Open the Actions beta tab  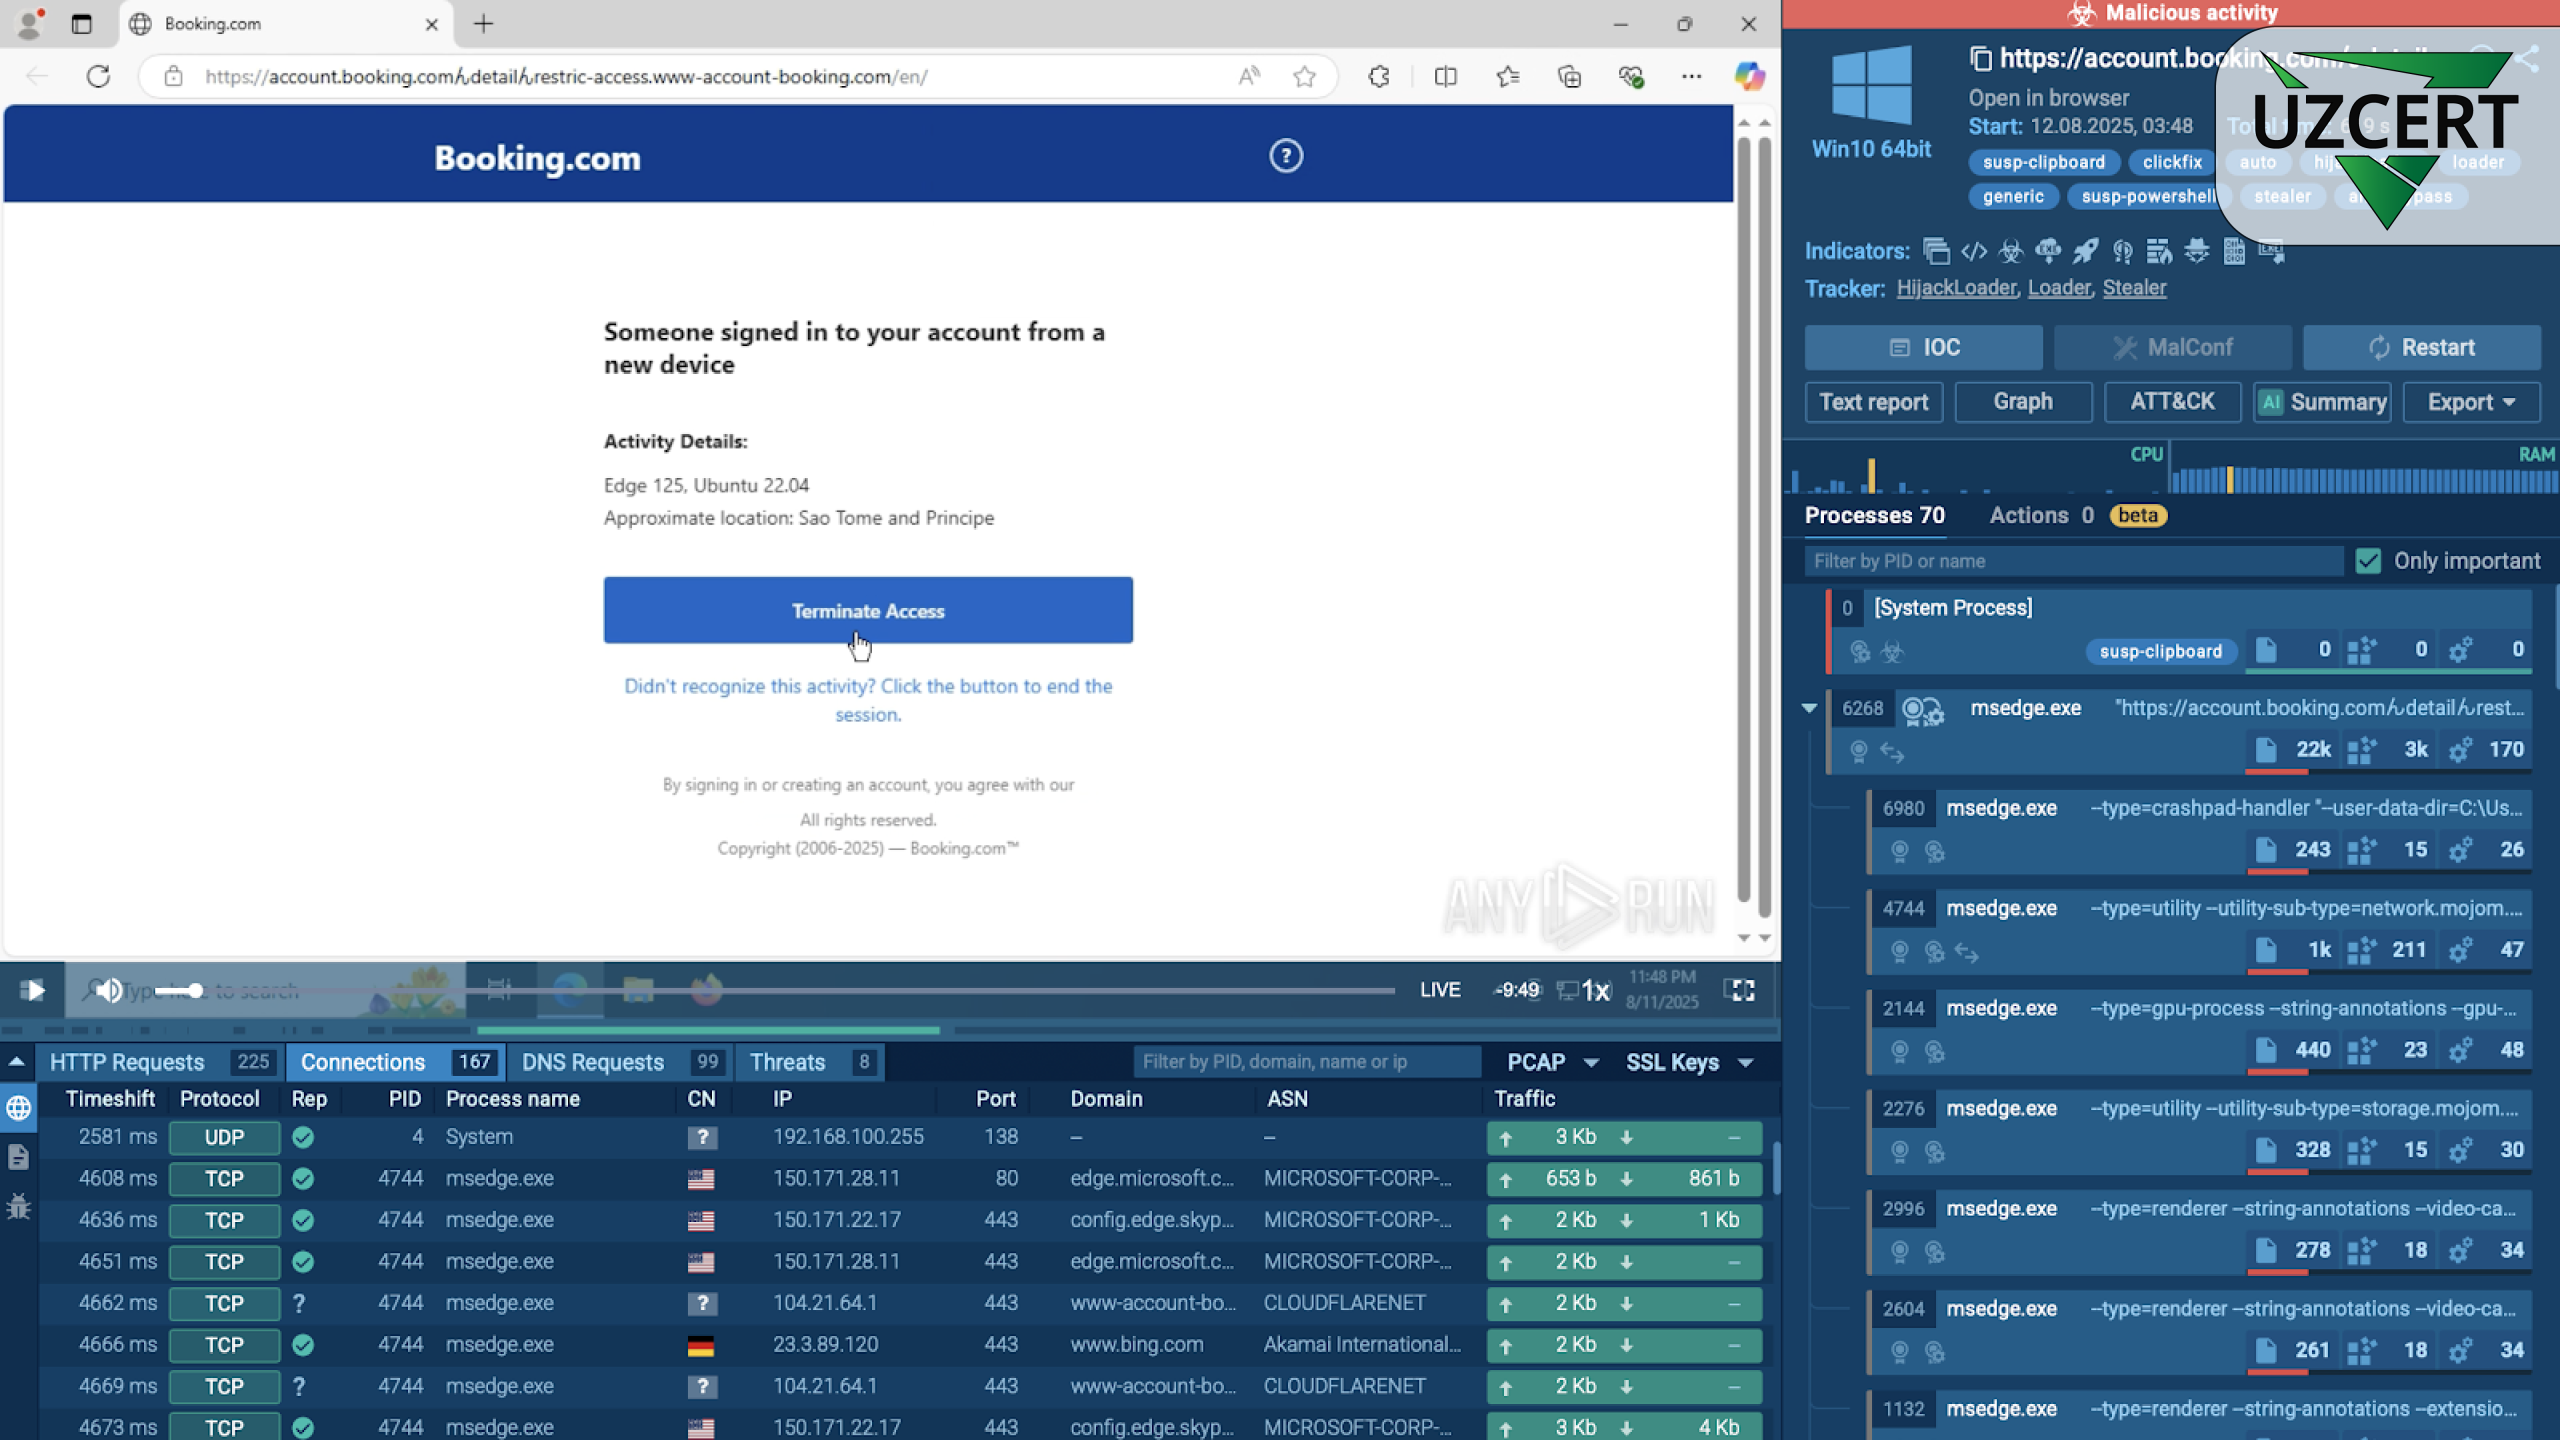point(2078,515)
